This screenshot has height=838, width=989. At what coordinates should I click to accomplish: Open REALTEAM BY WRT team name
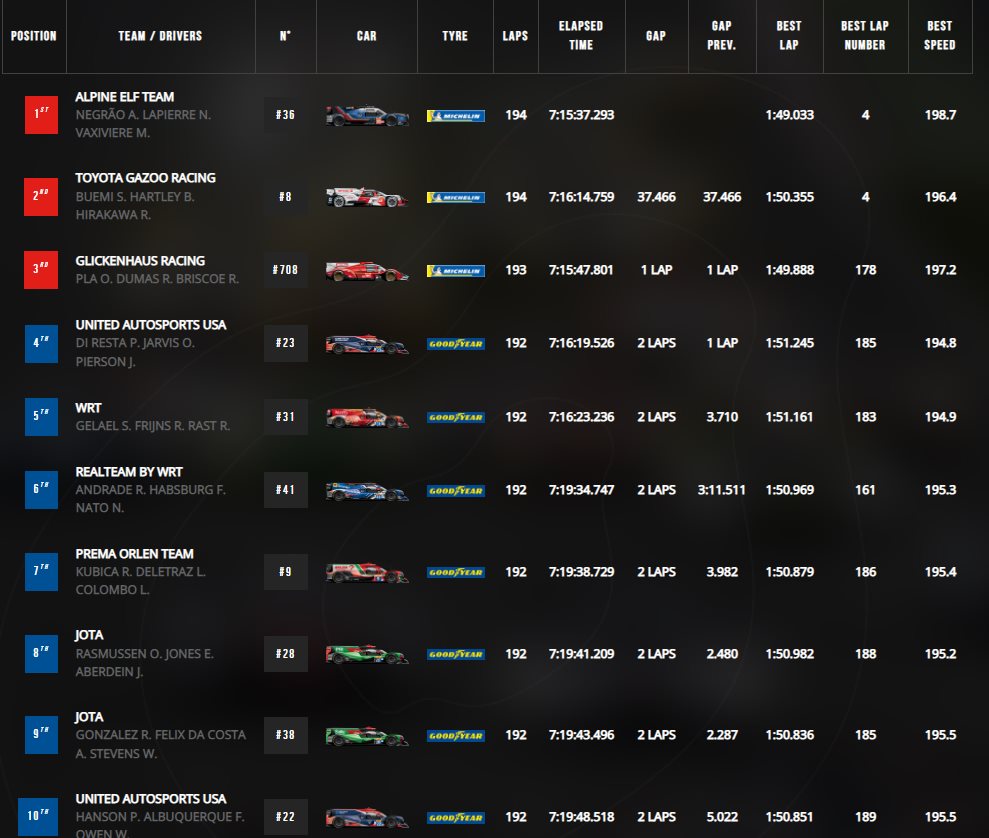[129, 472]
